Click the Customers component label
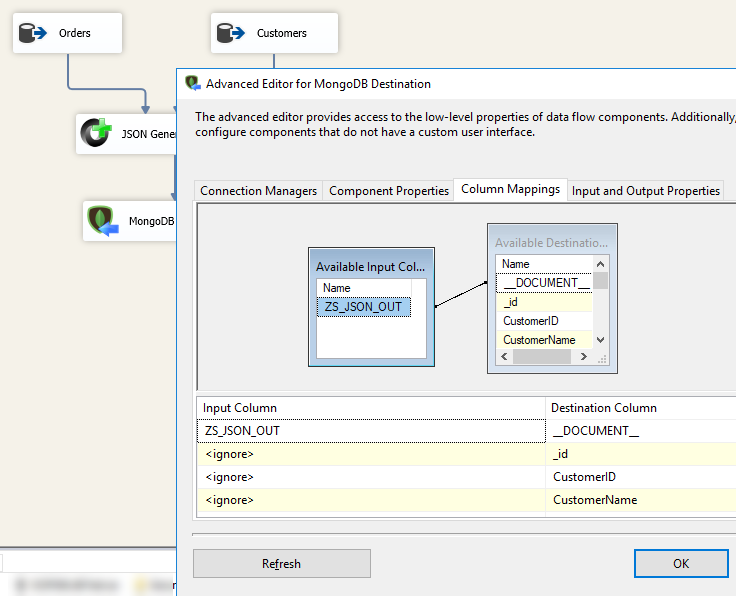This screenshot has height=596, width=736. click(x=282, y=33)
